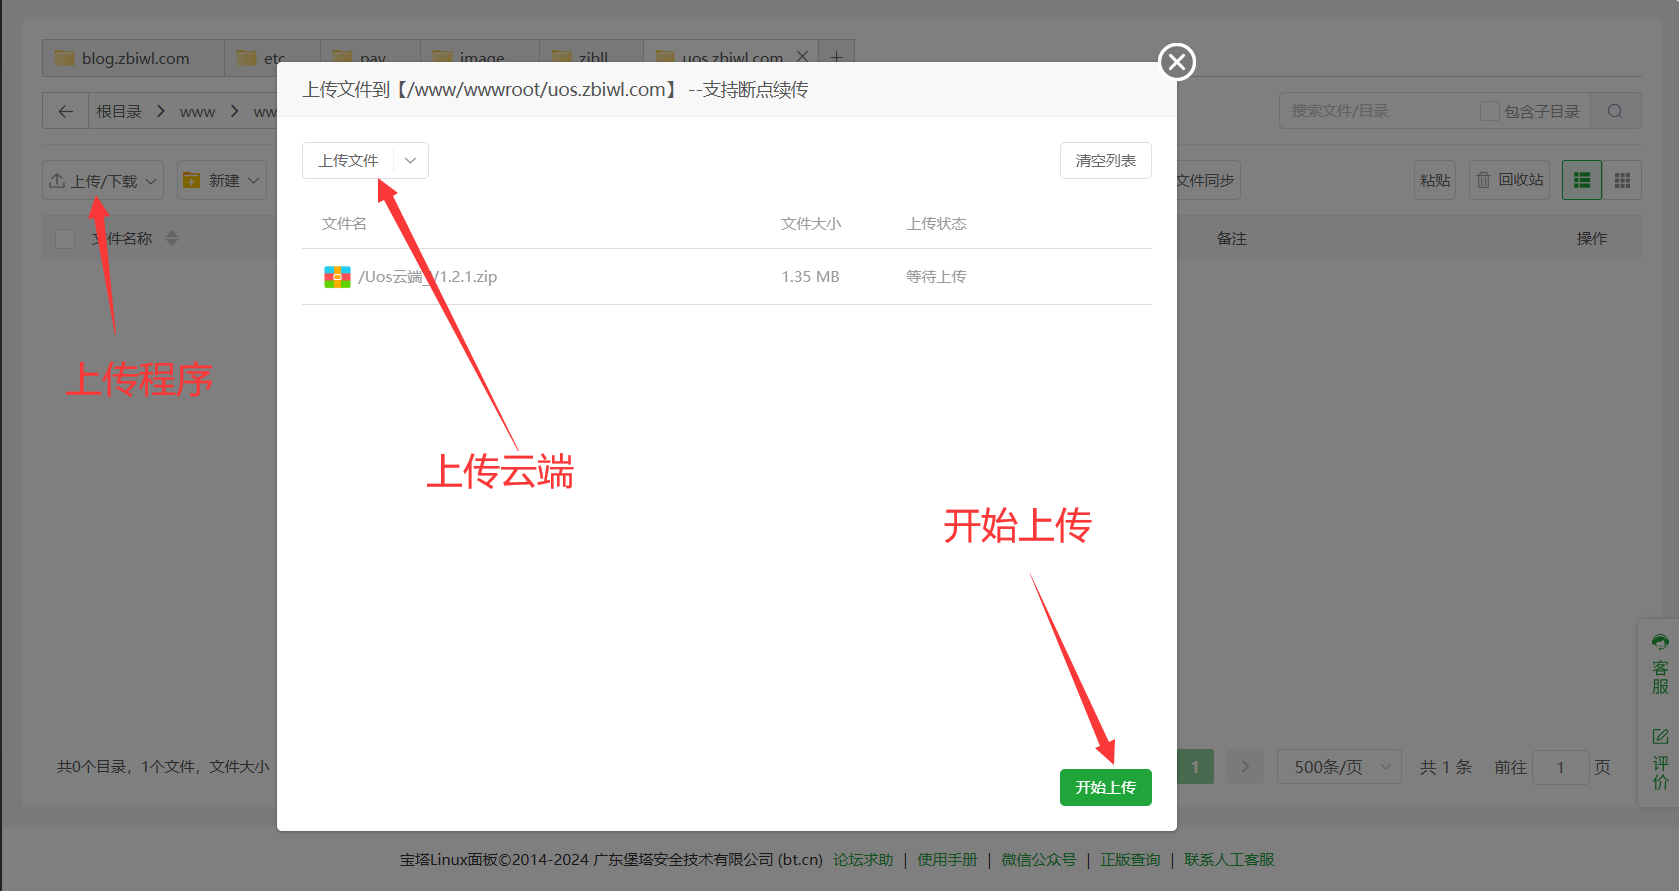
Task: Open the blog.zbiwl.com folder tab
Action: pos(133,58)
